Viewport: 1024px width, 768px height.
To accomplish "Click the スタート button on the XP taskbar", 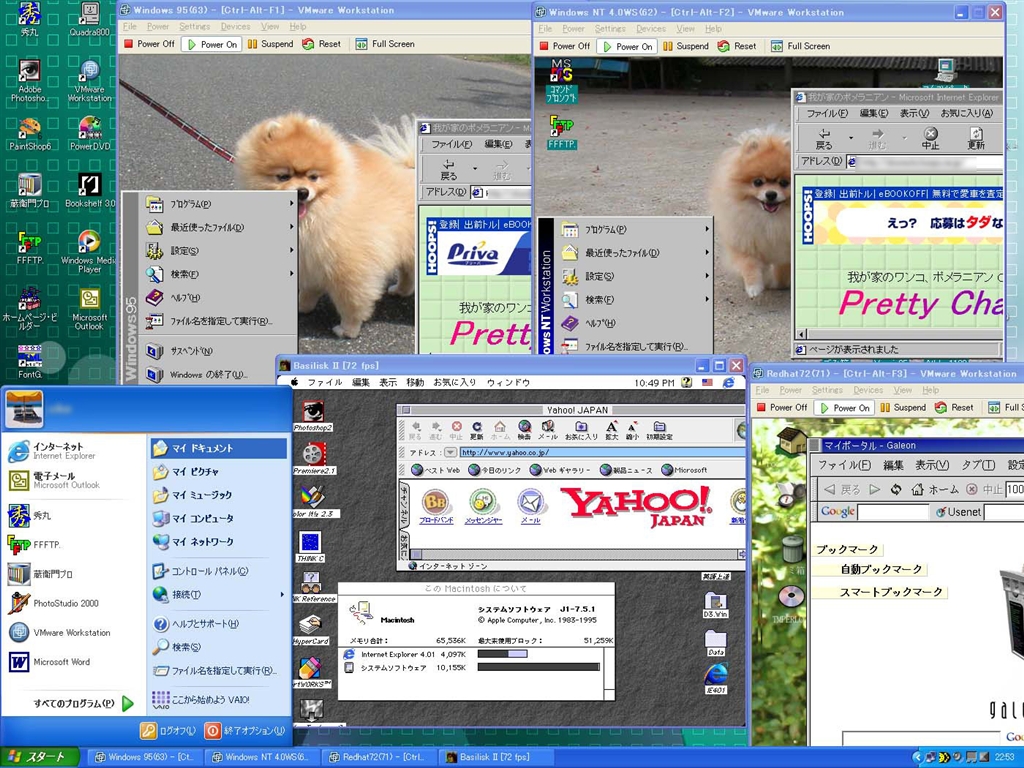I will 39,757.
